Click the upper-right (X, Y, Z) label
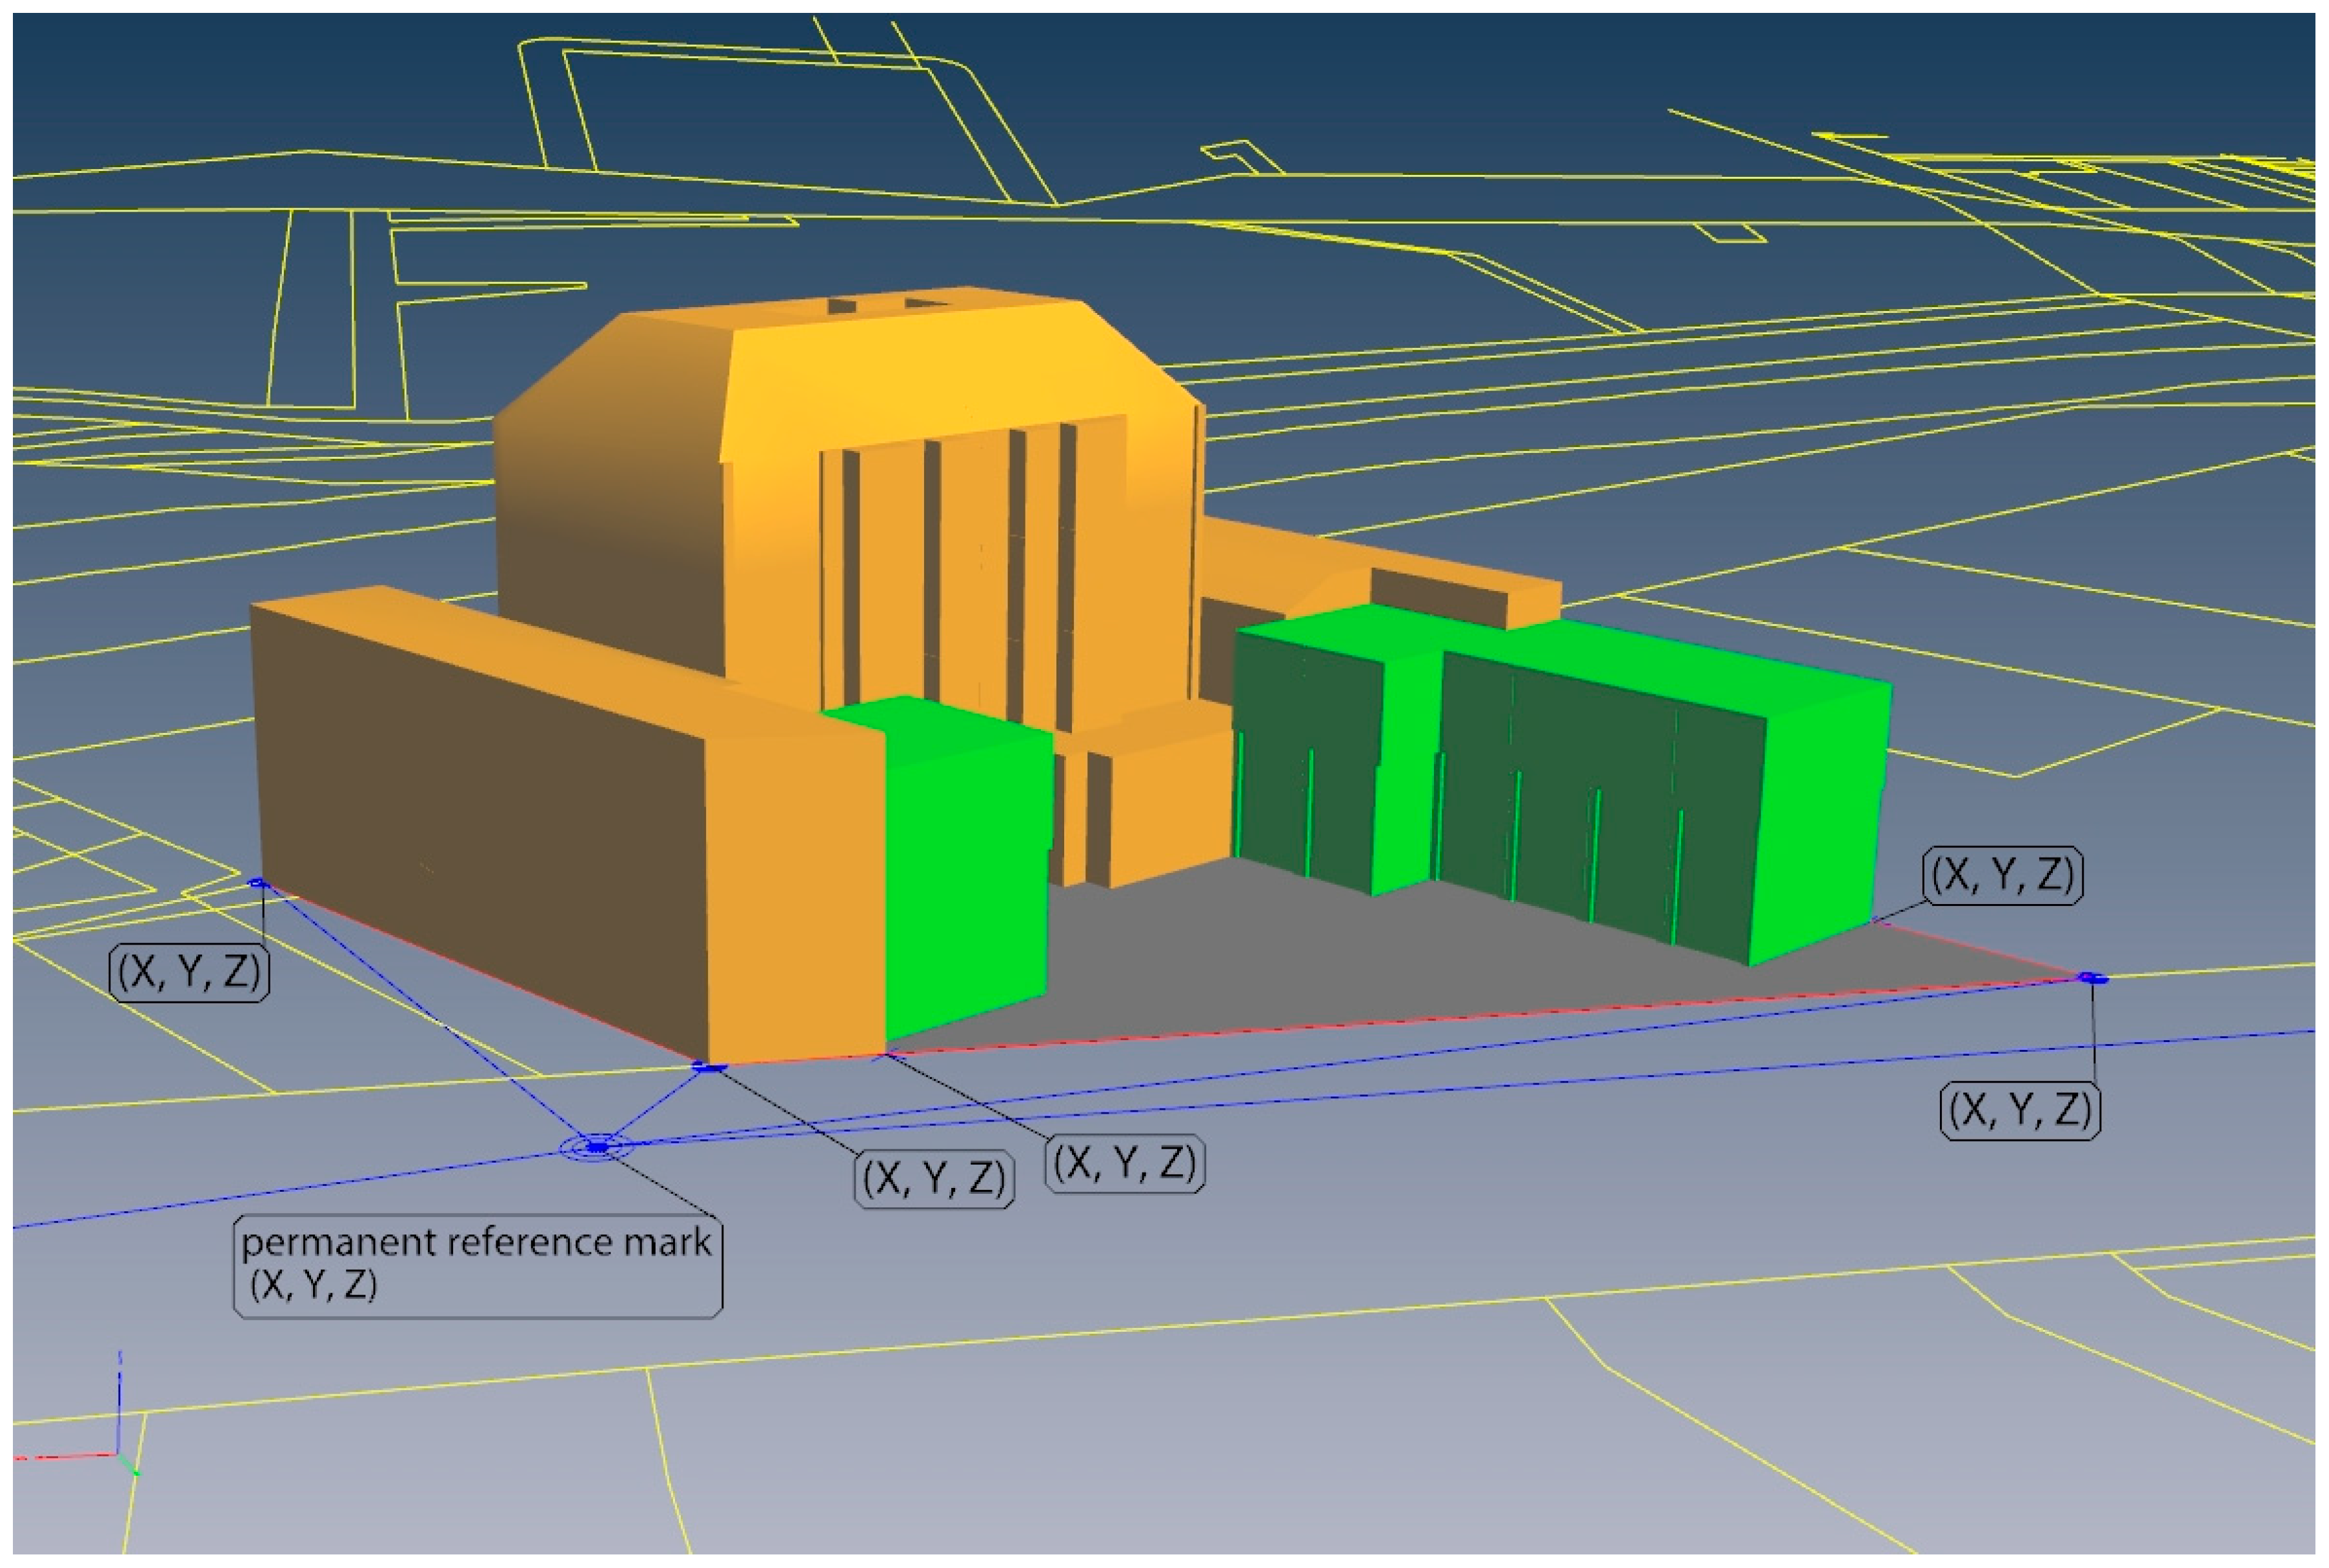 (2002, 876)
